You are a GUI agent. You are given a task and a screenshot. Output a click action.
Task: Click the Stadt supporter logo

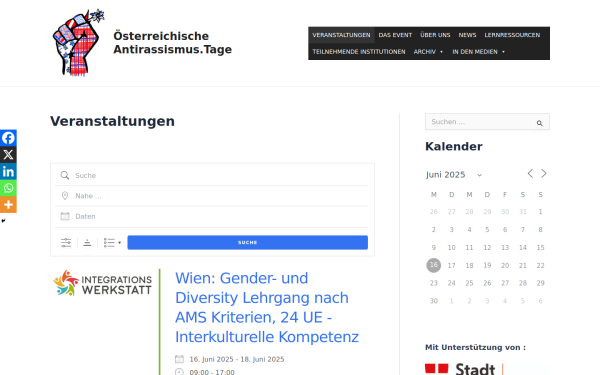coord(464,369)
